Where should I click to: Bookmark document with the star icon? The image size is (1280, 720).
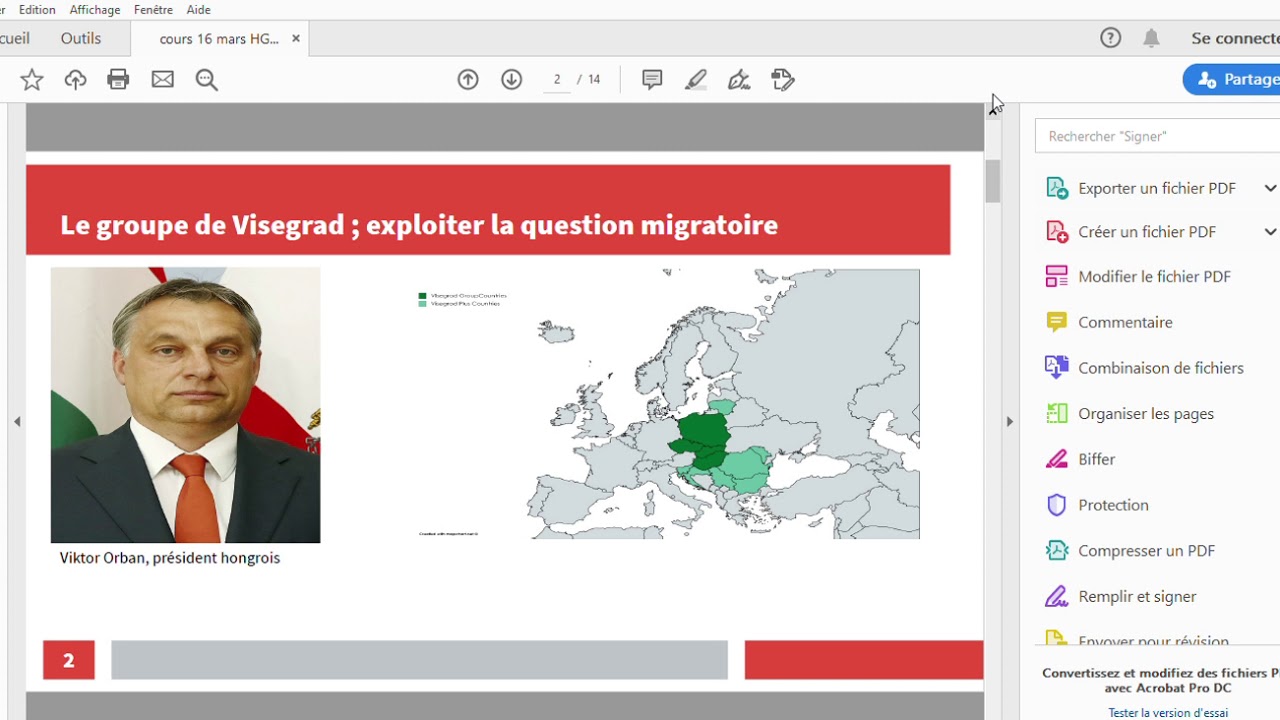tap(32, 80)
